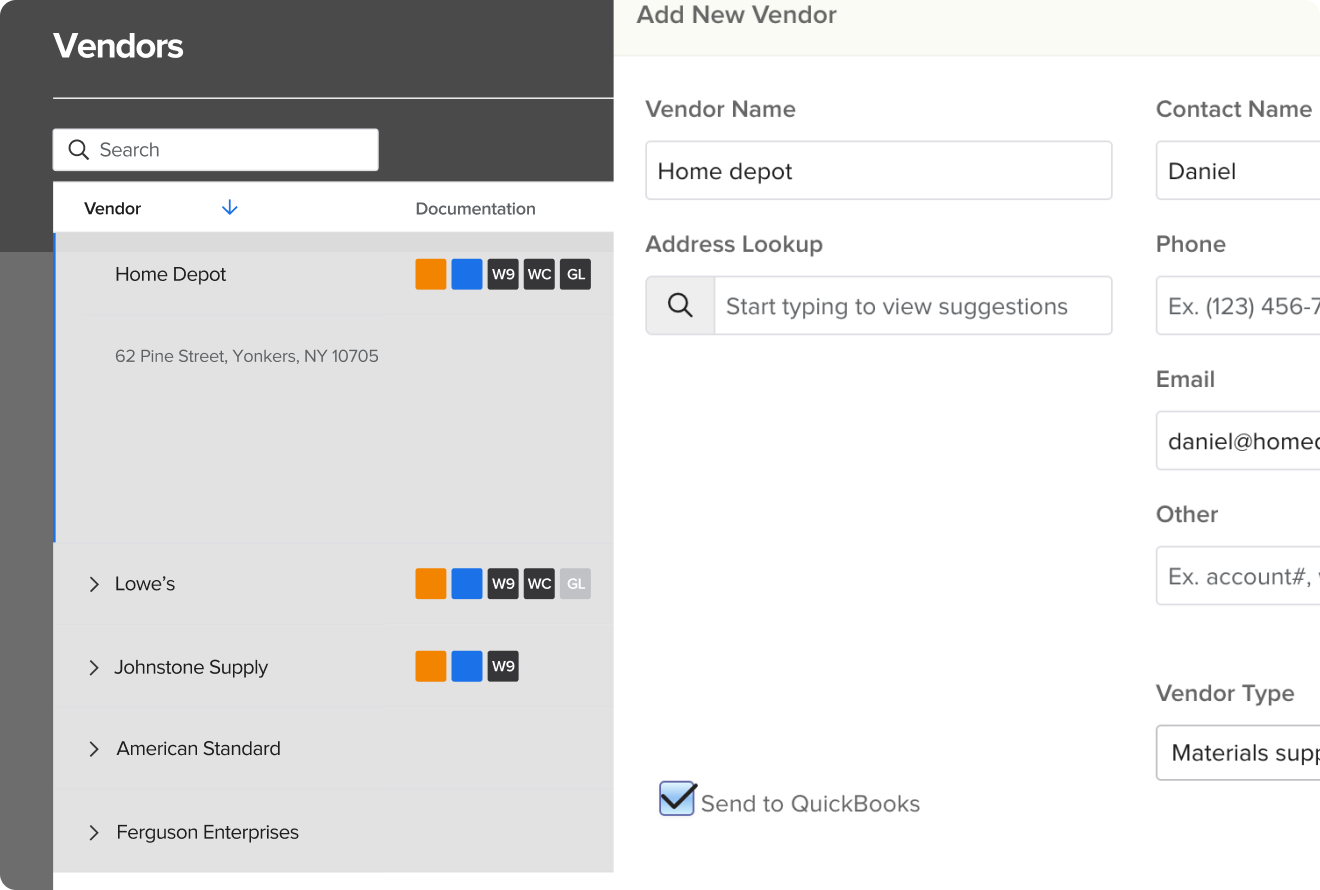
Task: Click the blue swatch for Lowe's
Action: click(x=467, y=584)
